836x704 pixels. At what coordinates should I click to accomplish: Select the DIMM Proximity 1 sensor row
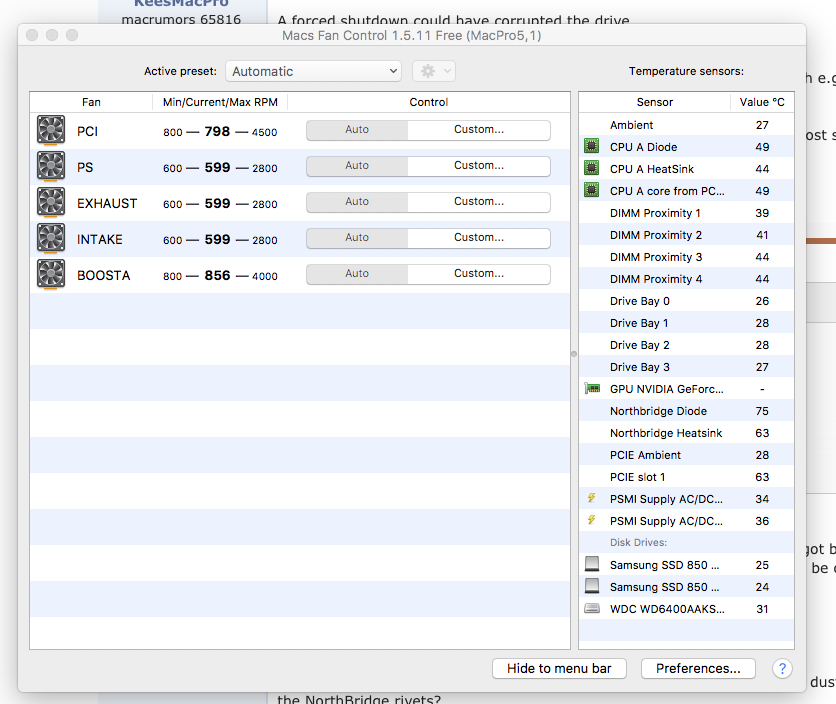pos(686,213)
